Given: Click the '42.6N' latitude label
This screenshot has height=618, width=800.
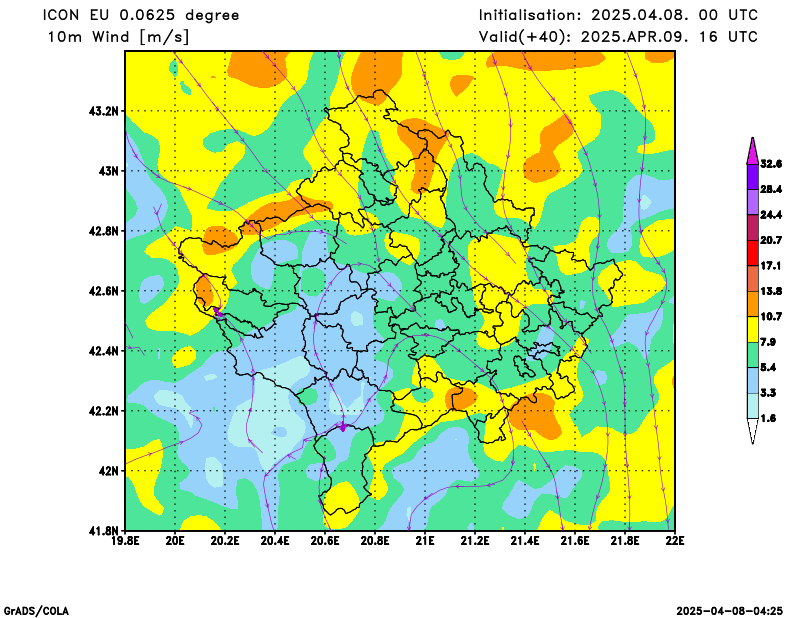Looking at the screenshot, I should [x=104, y=291].
